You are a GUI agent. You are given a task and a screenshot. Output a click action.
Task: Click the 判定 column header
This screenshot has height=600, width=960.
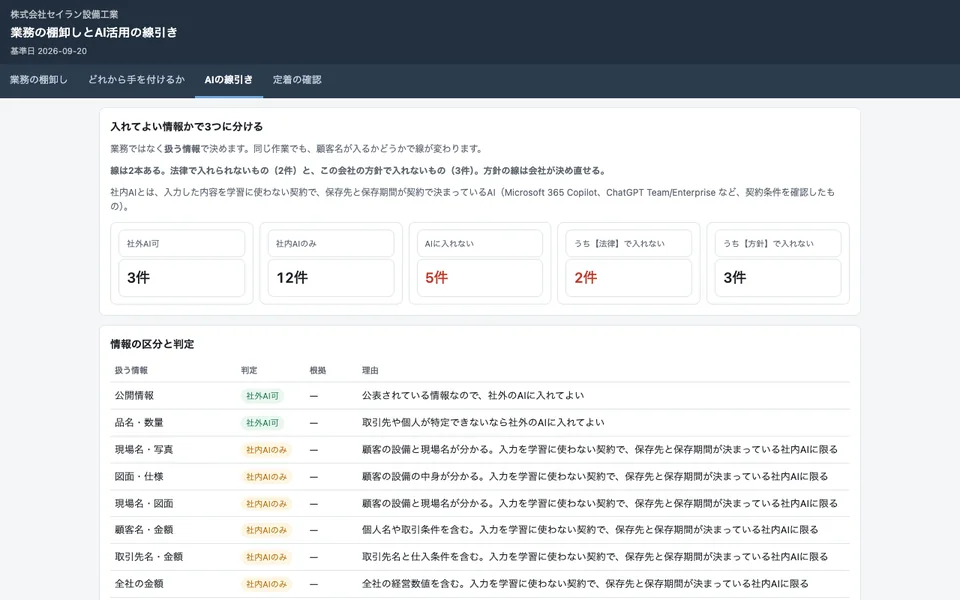[249, 370]
